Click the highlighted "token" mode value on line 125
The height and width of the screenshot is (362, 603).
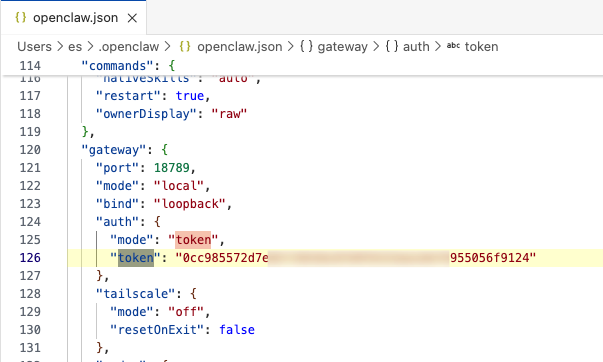193,240
